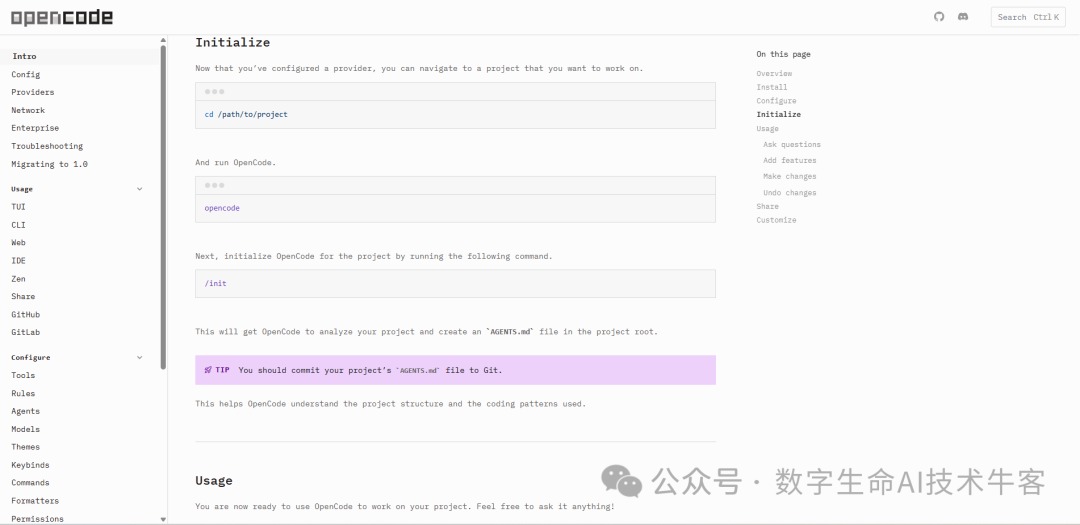1080x525 pixels.
Task: Click the sidebar scroll-down arrow
Action: (163, 519)
